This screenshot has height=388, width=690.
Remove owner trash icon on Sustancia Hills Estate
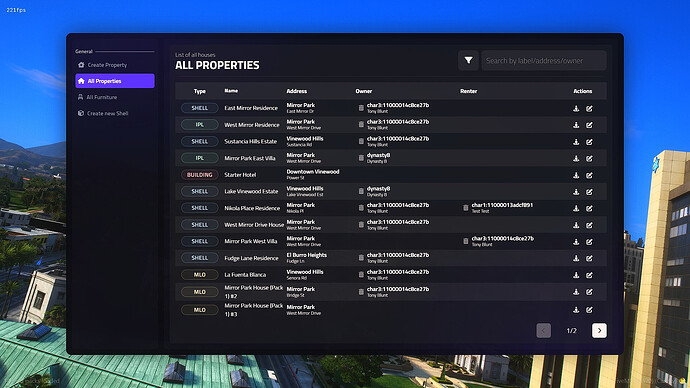click(x=361, y=141)
